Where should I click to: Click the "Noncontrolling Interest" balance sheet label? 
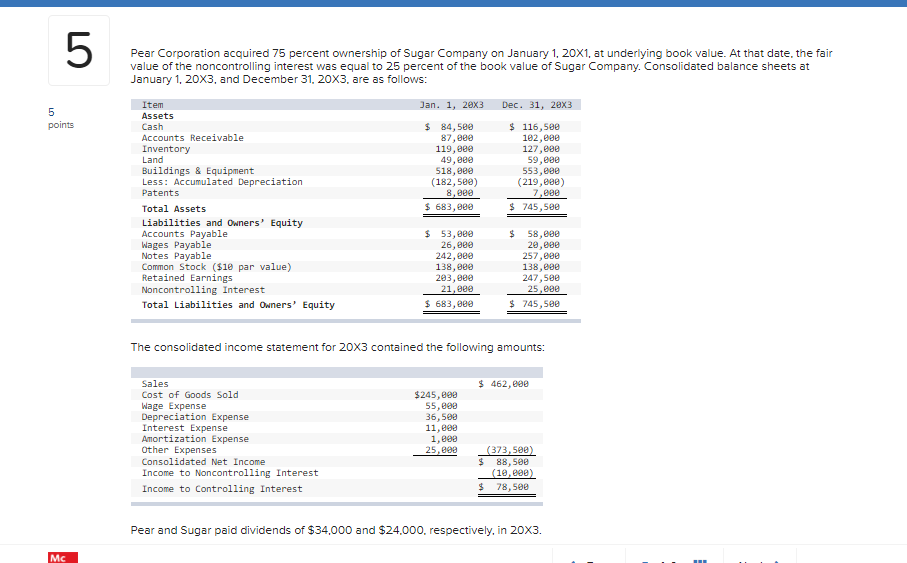click(203, 290)
